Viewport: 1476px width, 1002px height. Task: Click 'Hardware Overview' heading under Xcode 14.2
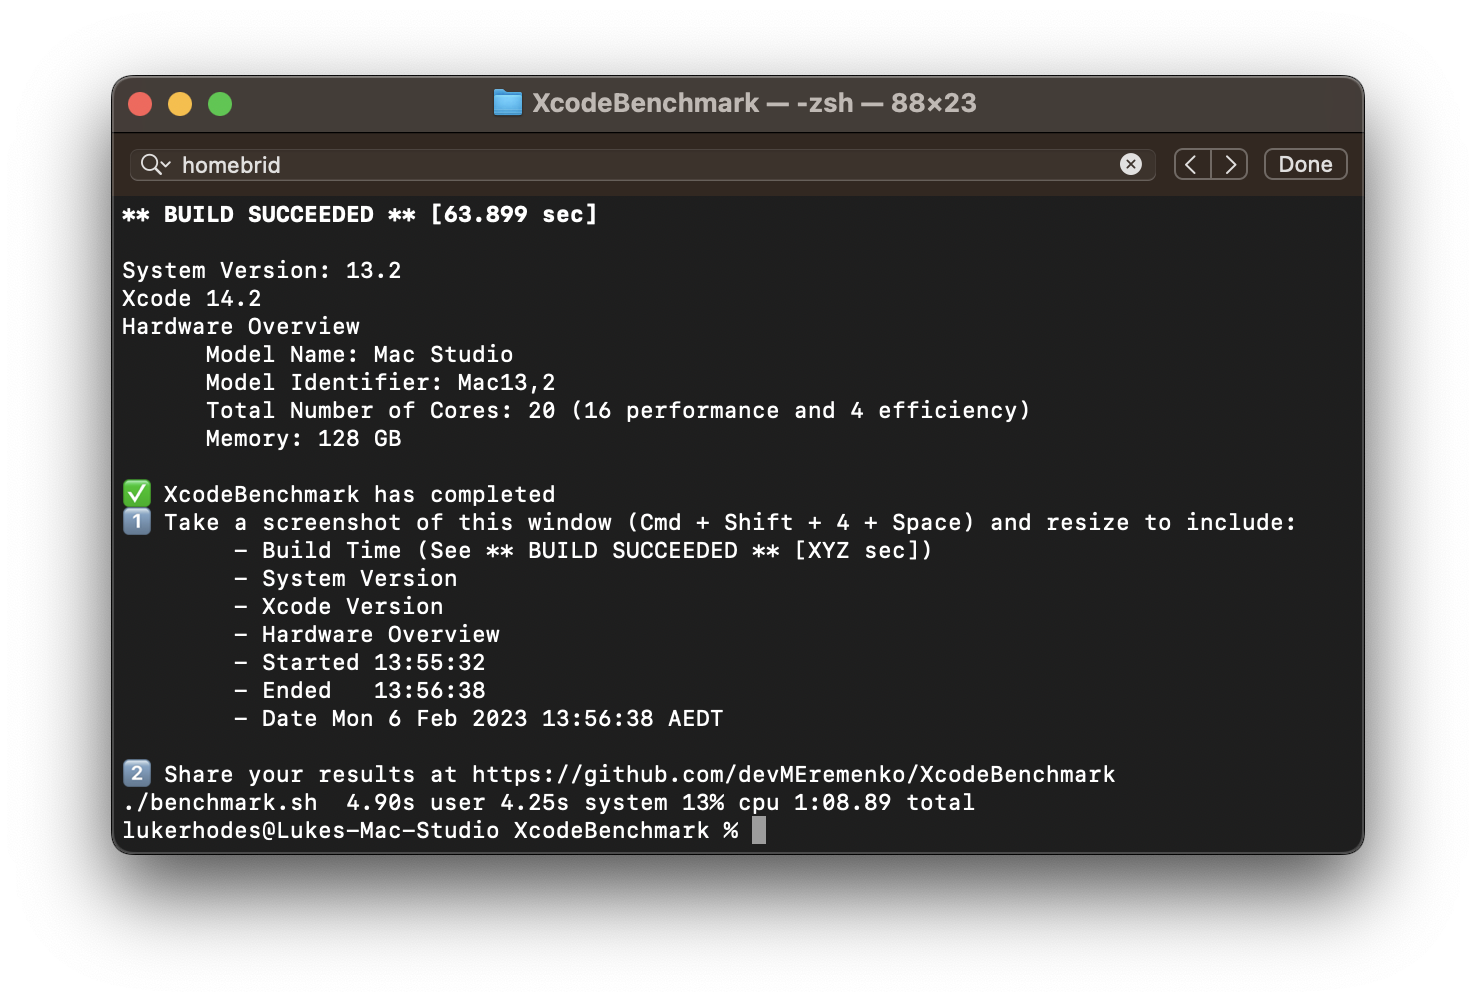pyautogui.click(x=240, y=326)
